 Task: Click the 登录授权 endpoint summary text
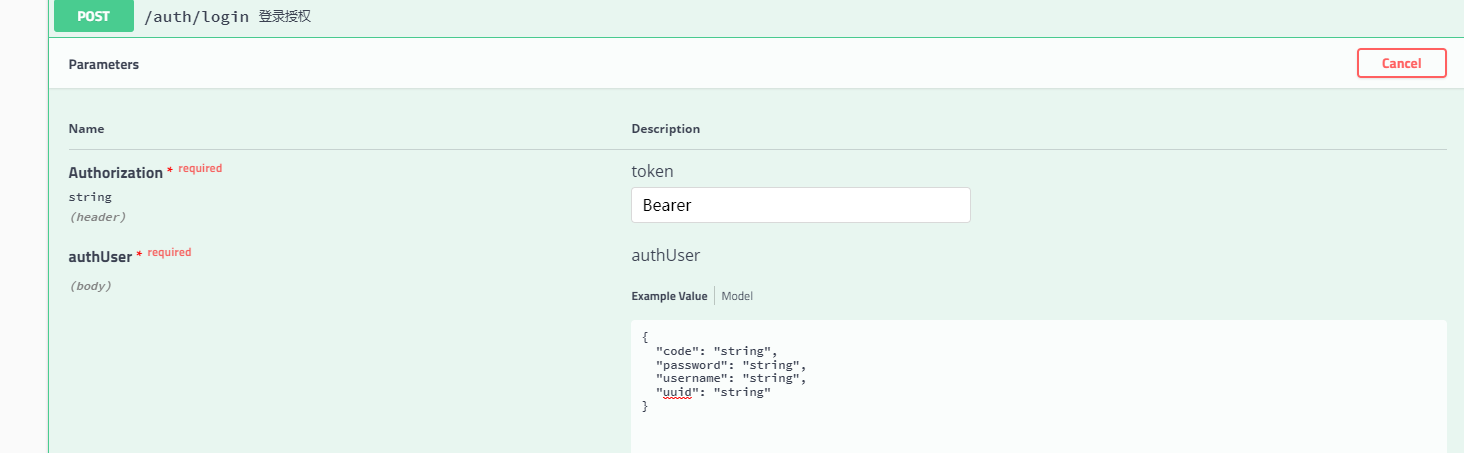coord(285,17)
